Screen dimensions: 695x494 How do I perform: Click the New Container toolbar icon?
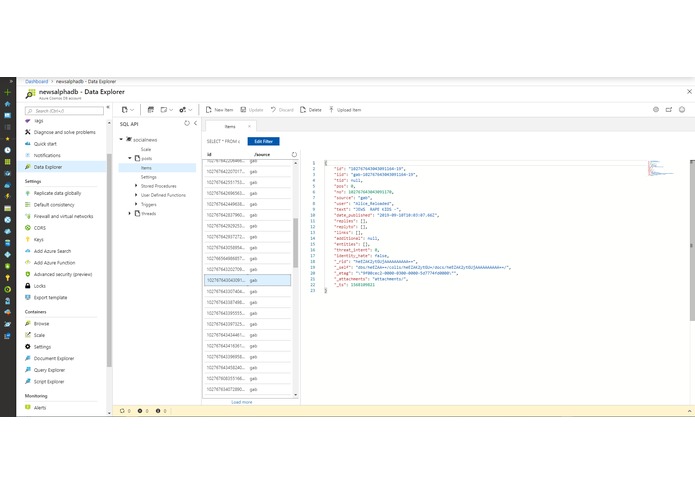click(125, 110)
